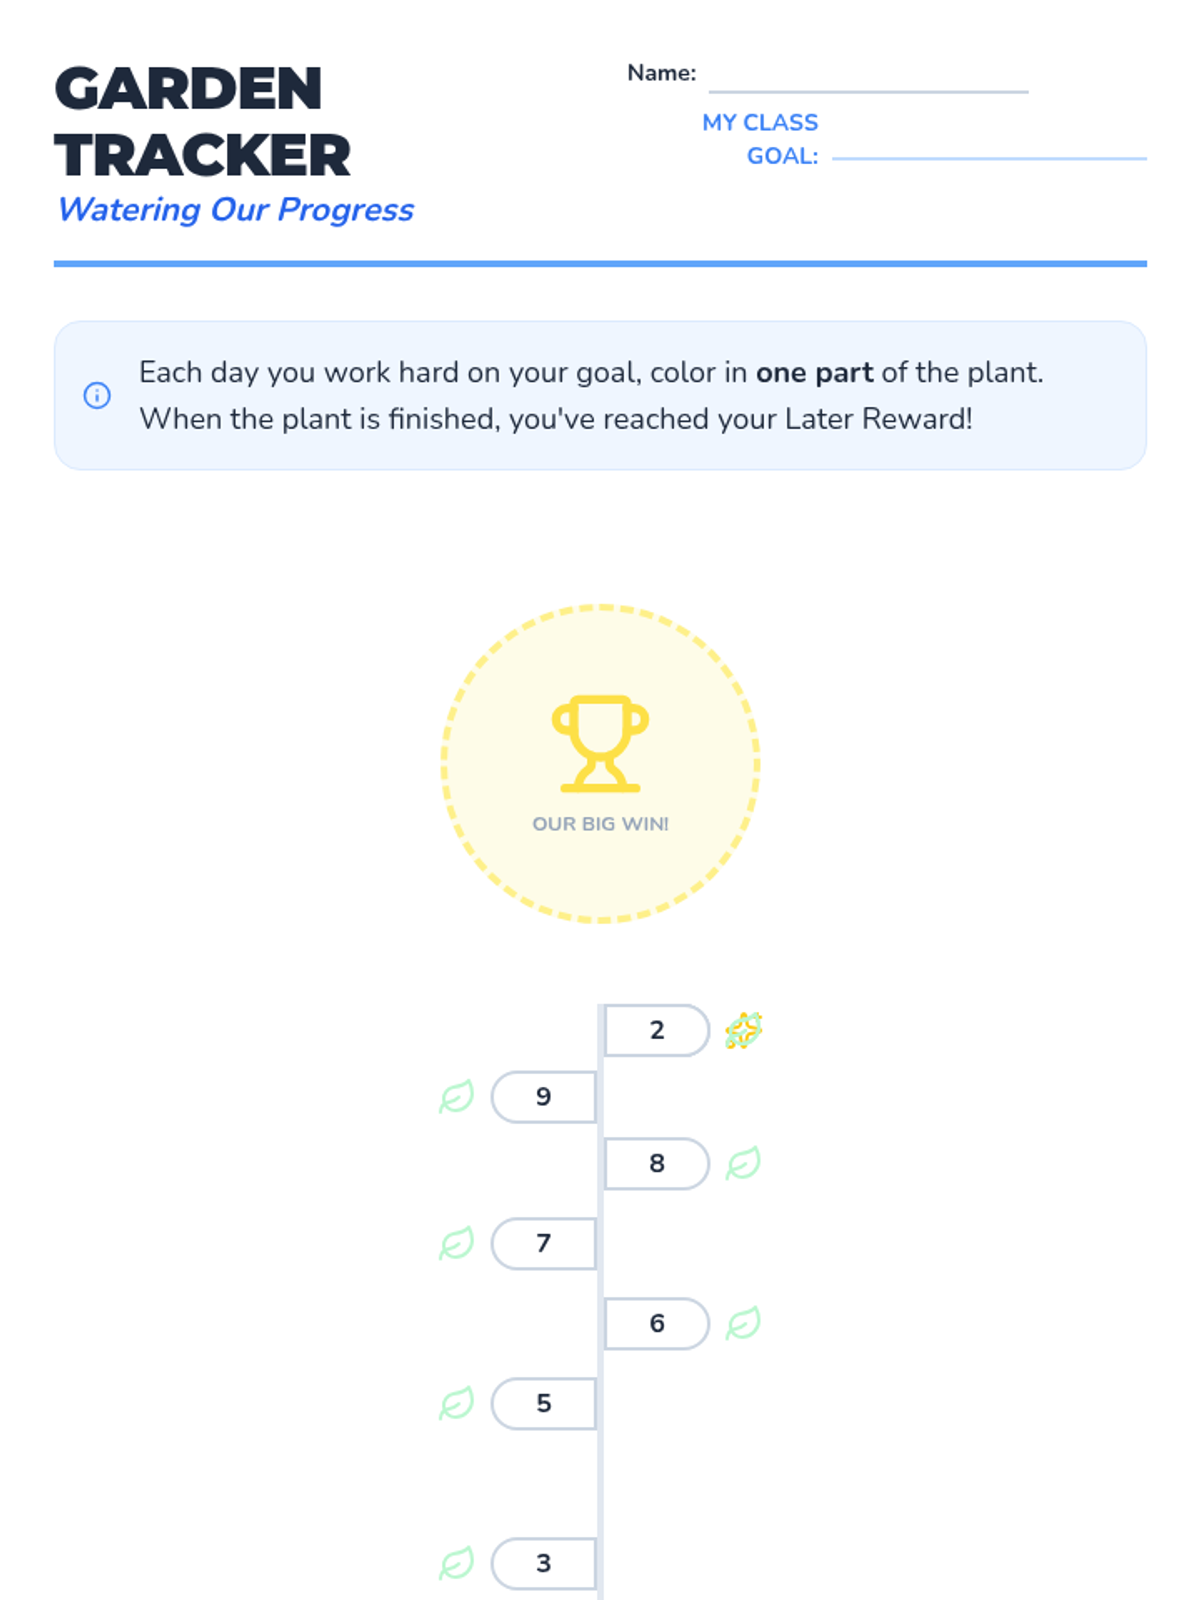Select plant part number 8
Image resolution: width=1200 pixels, height=1600 pixels.
656,1163
